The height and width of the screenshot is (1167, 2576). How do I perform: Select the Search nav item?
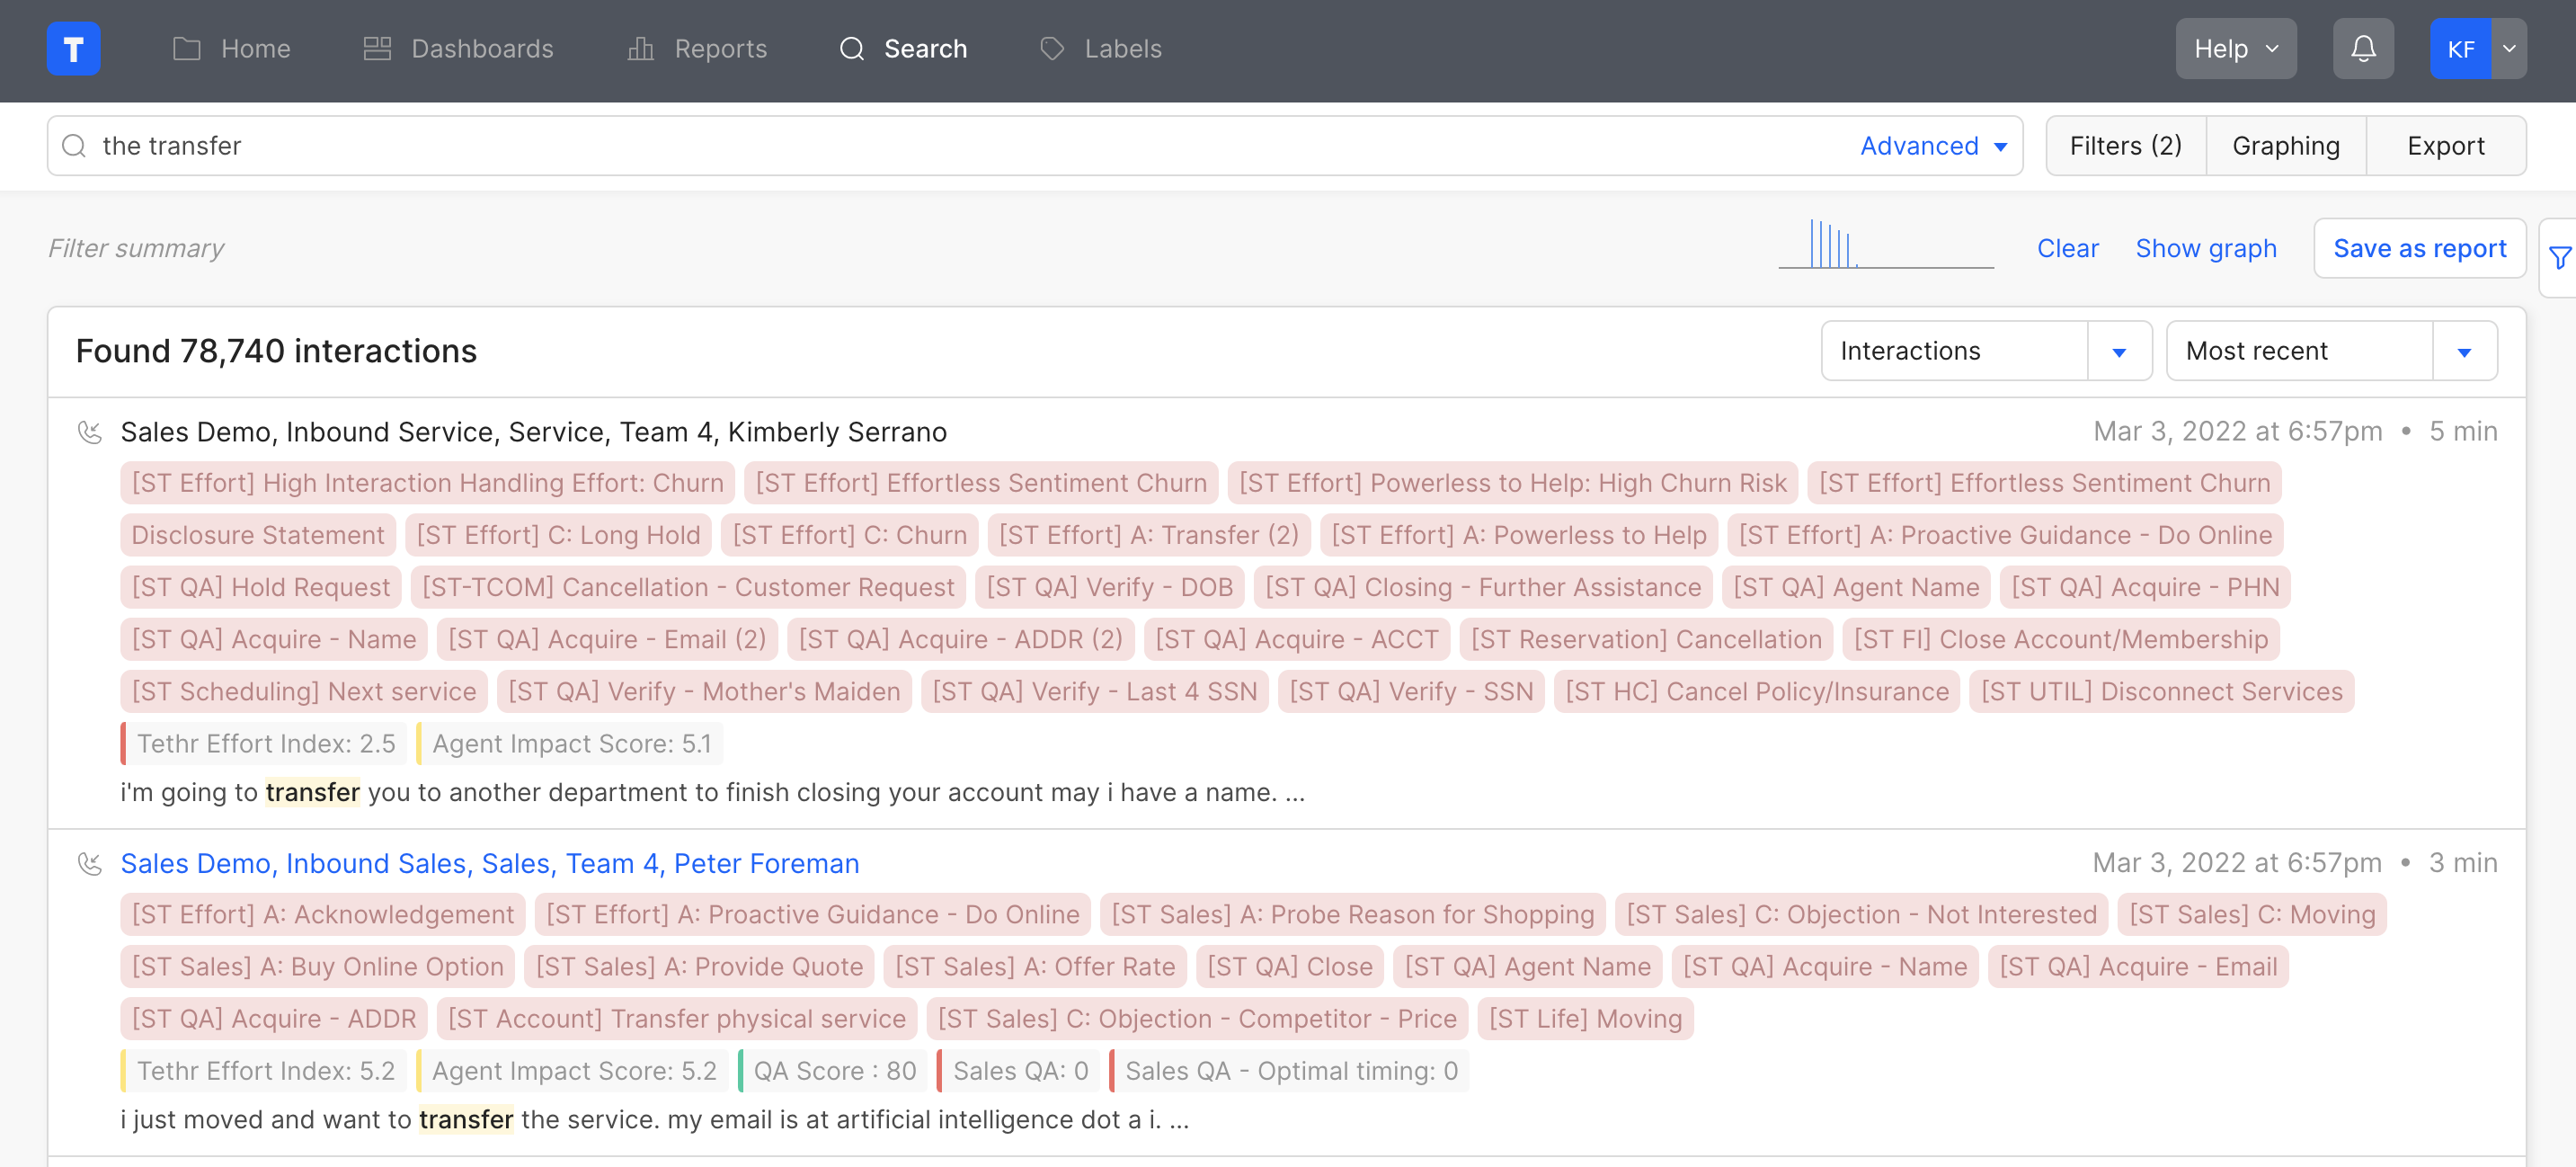pyautogui.click(x=904, y=48)
